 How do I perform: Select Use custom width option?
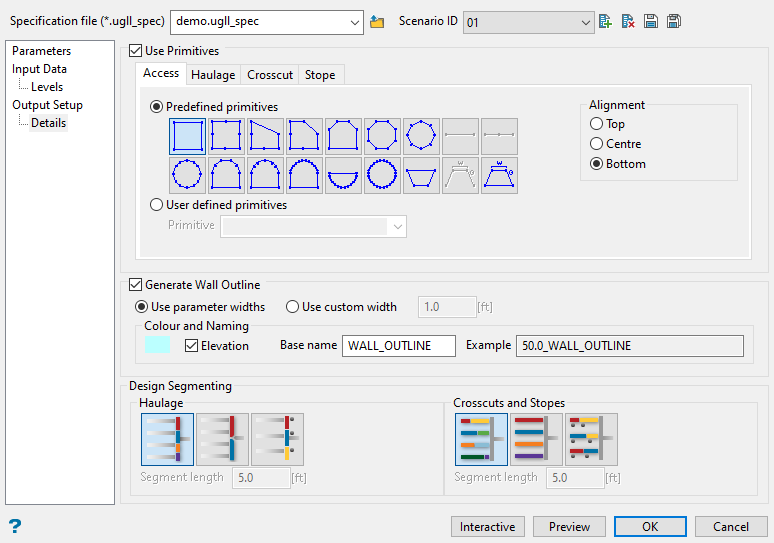coord(293,307)
